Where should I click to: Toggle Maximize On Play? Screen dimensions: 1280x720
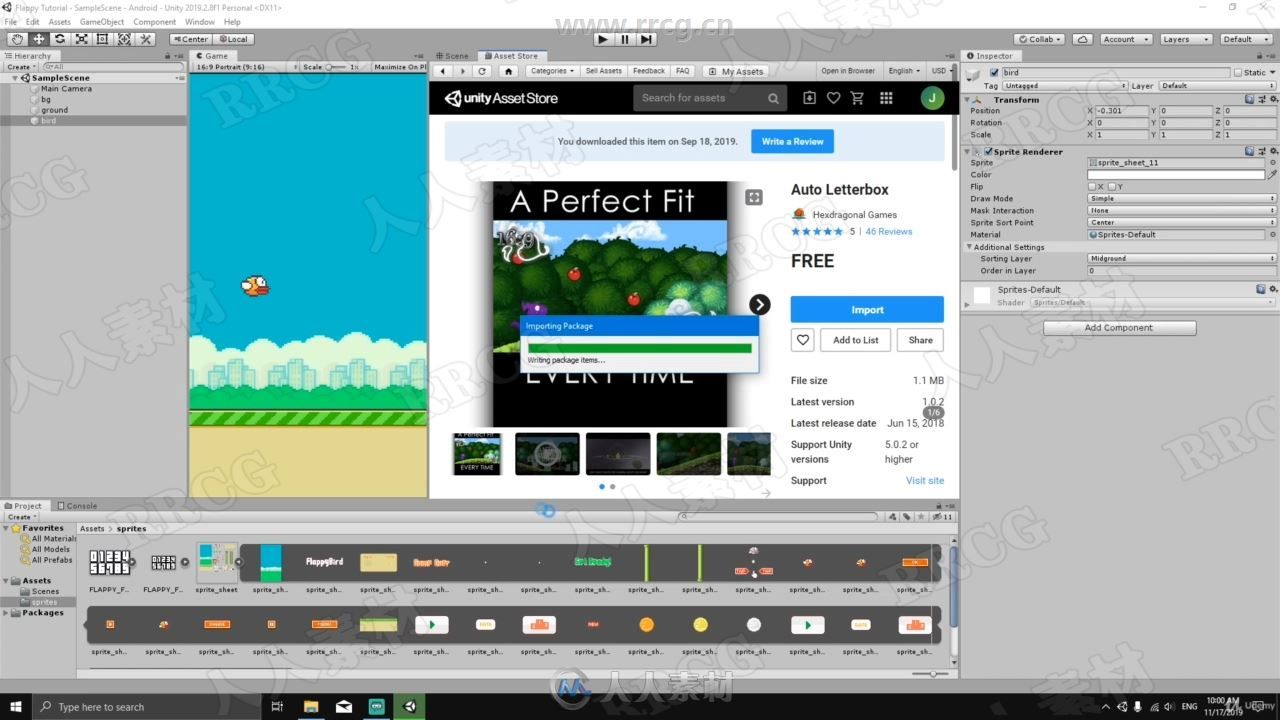pyautogui.click(x=399, y=67)
